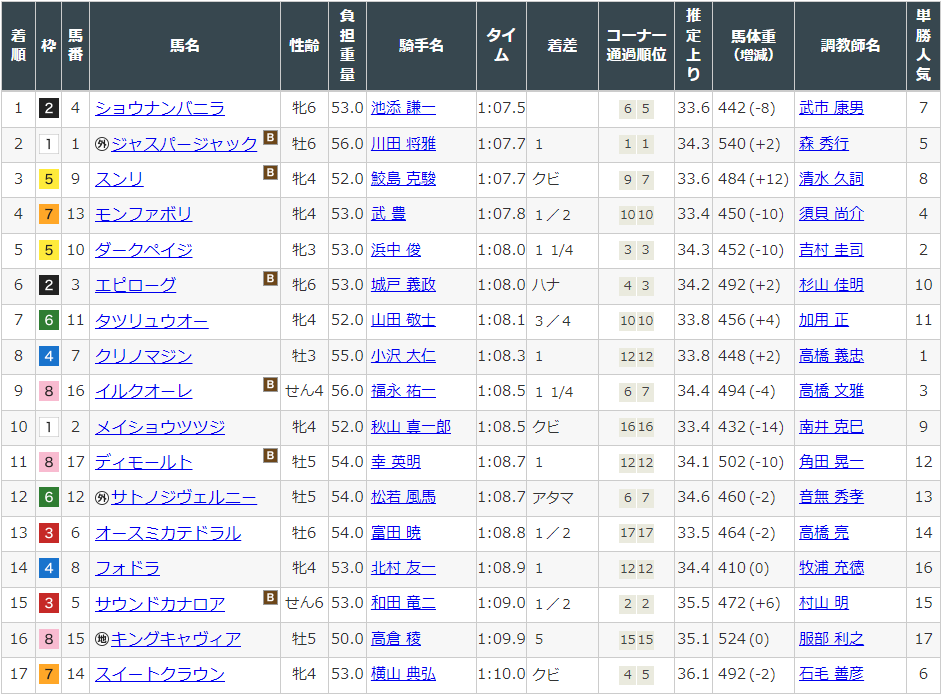The image size is (943, 695).
Task: Open horse link ダークペイジ
Action: (144, 250)
